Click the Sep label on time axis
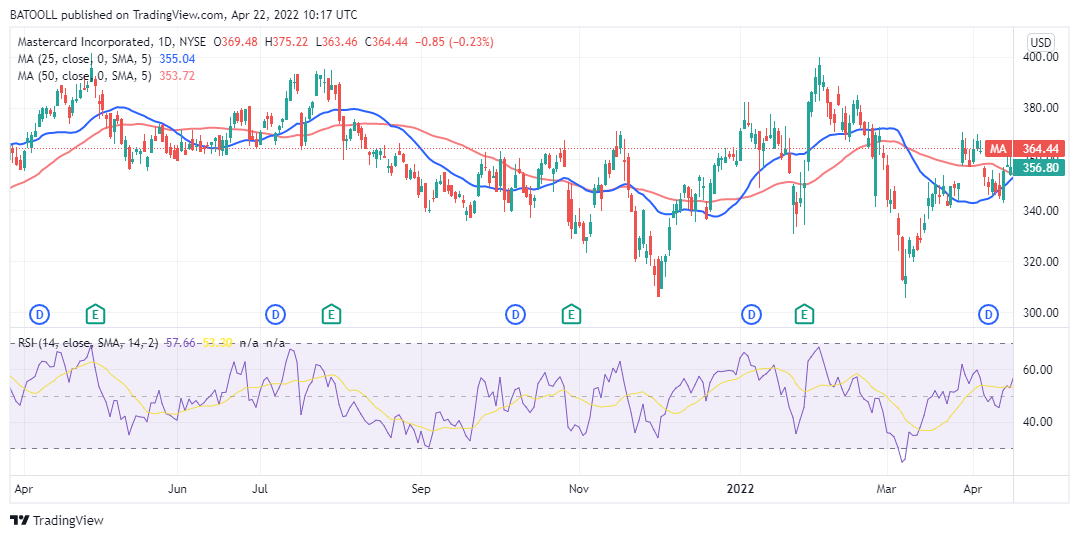This screenshot has height=538, width=1079. tap(420, 489)
